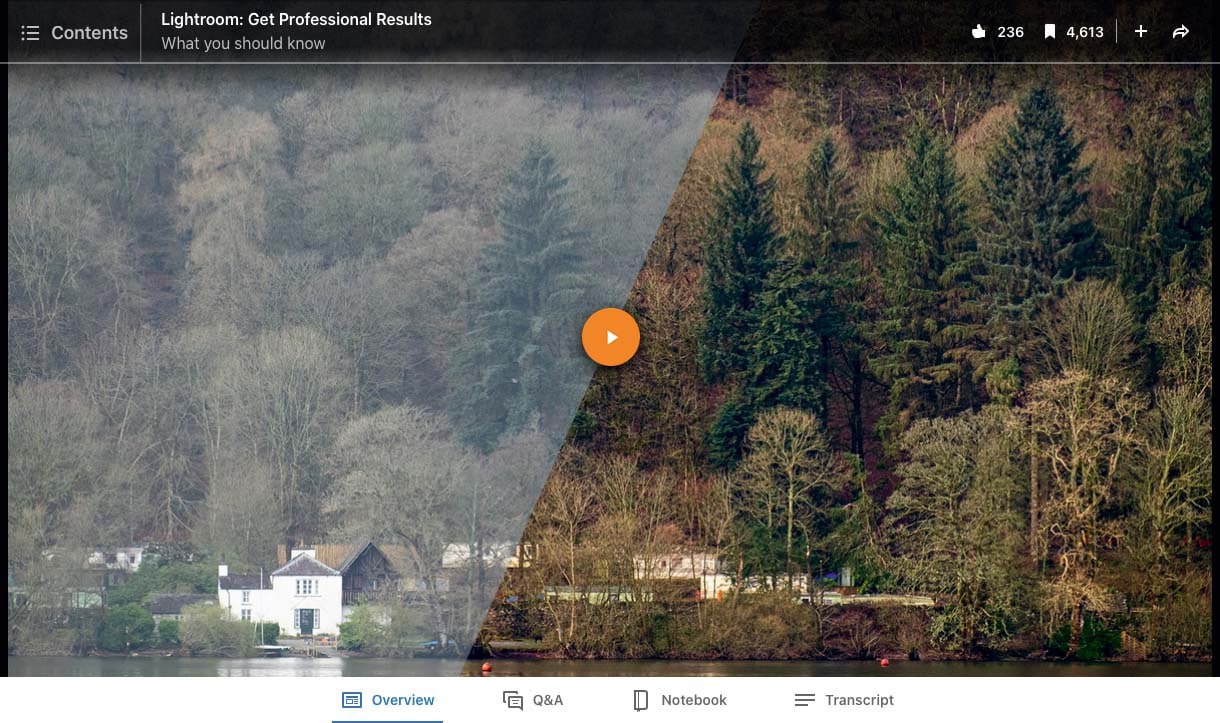Open the Transcript tab
The image size is (1220, 723).
click(x=844, y=700)
